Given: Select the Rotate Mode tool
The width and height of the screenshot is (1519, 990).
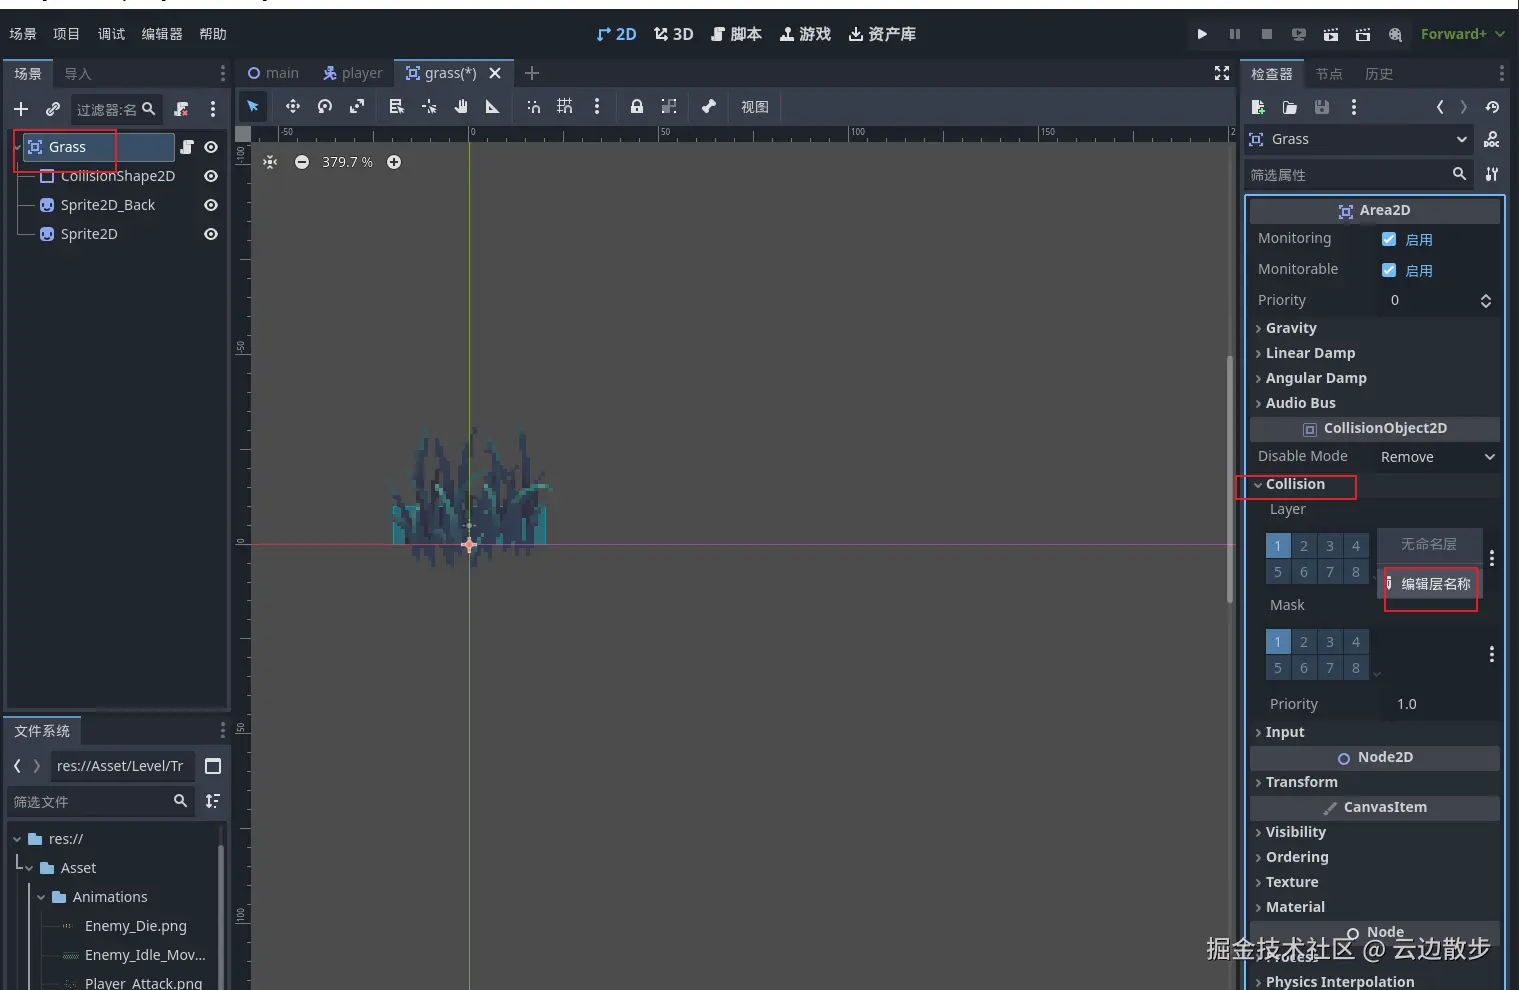Looking at the screenshot, I should coord(324,106).
